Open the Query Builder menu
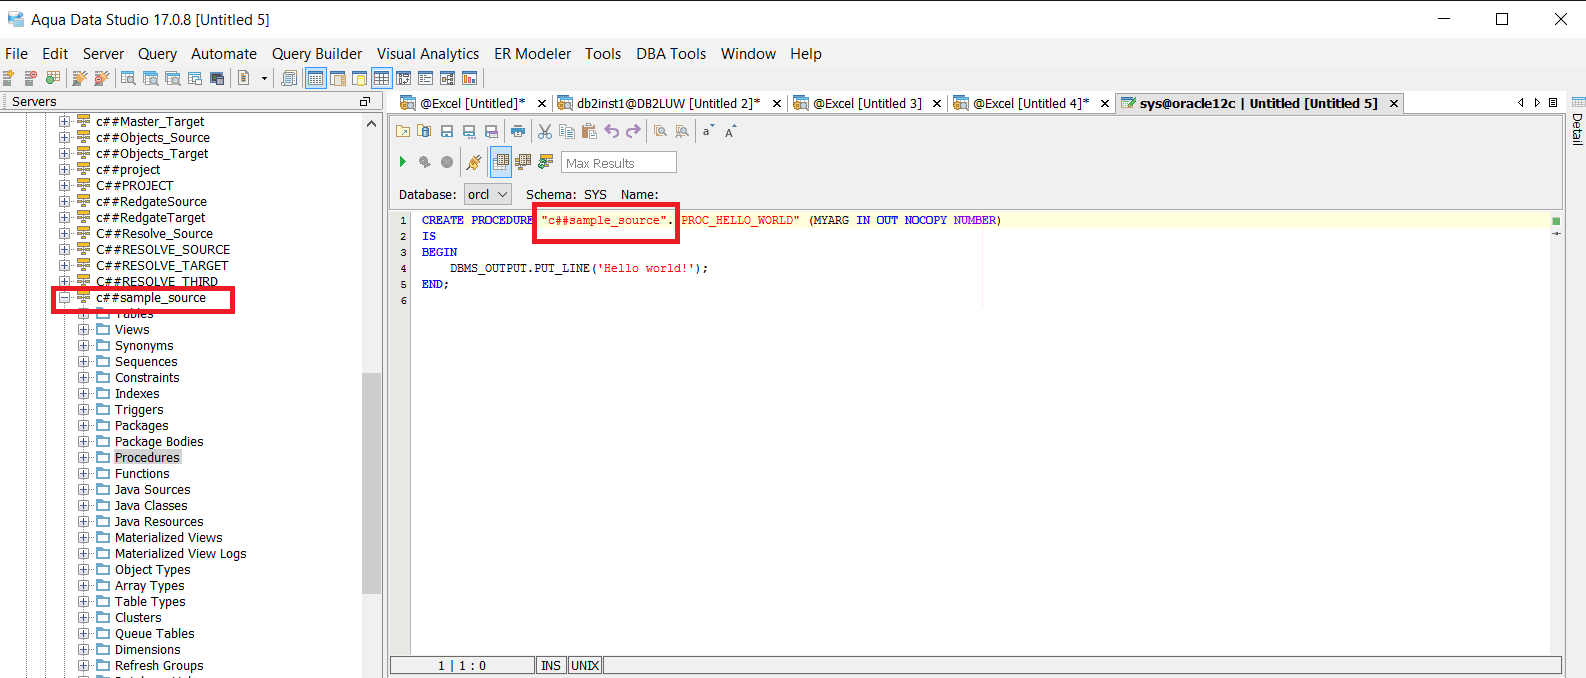 [317, 54]
